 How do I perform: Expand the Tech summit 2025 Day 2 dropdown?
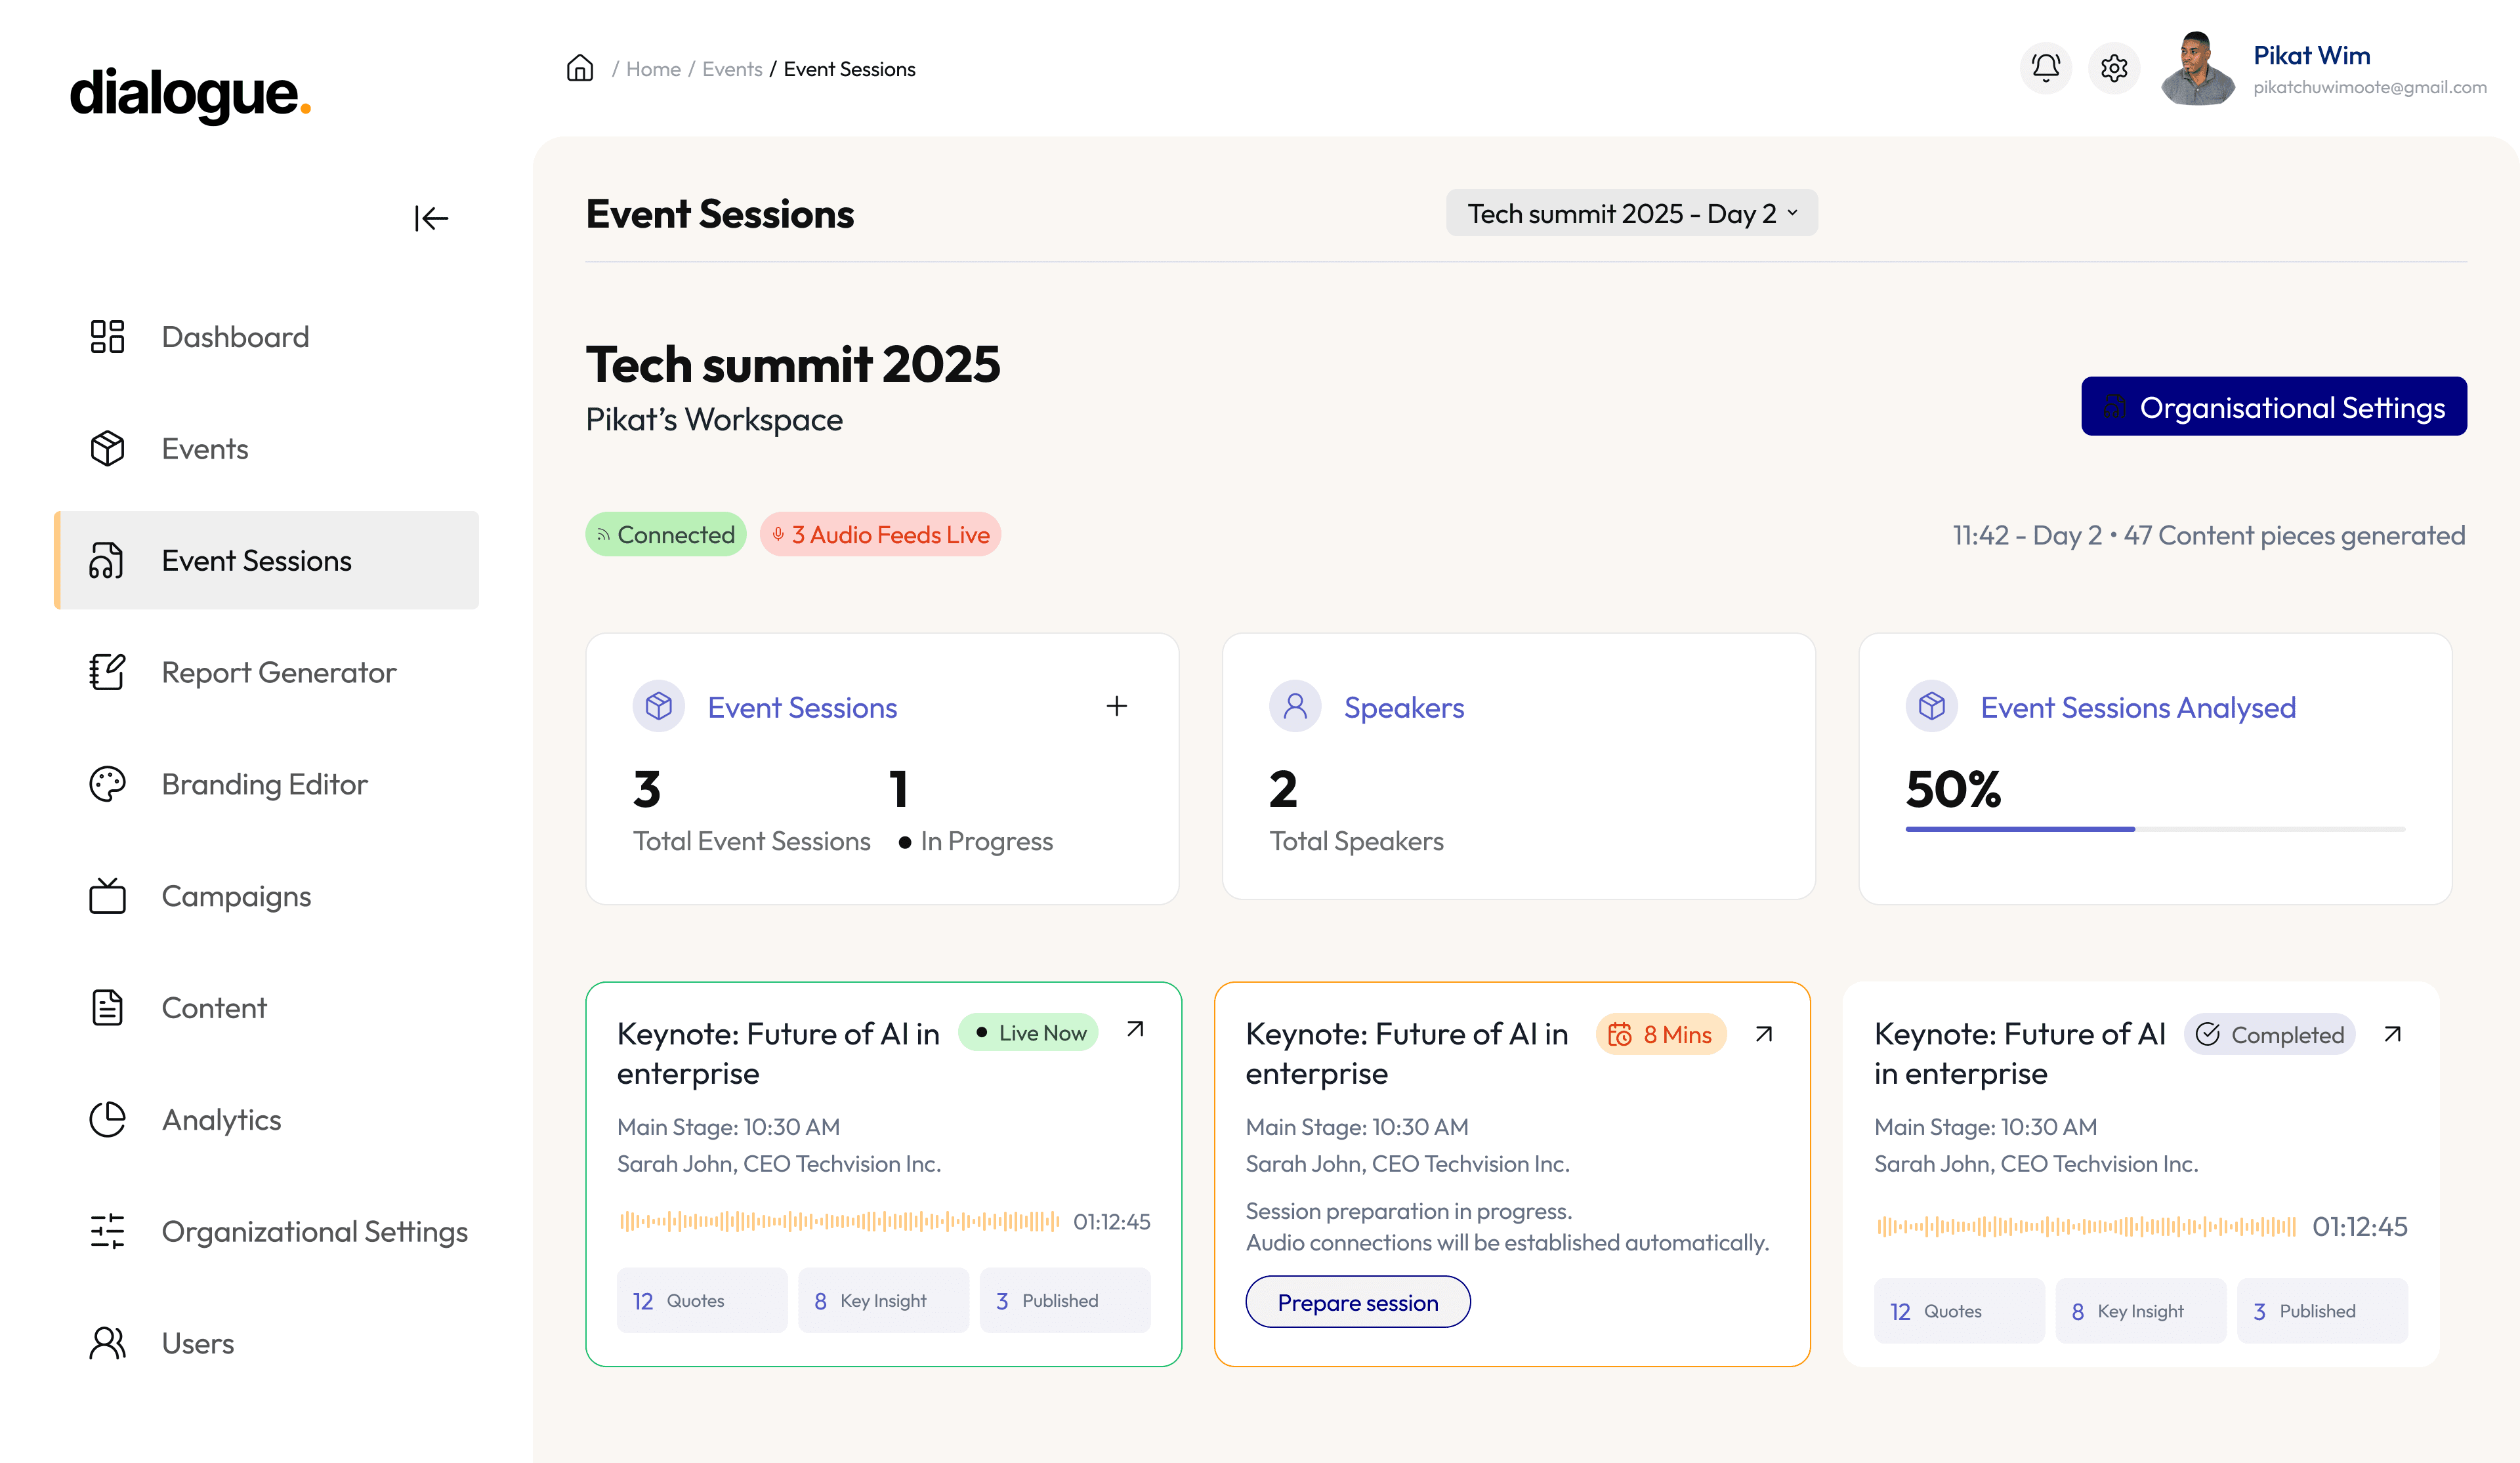[1631, 213]
